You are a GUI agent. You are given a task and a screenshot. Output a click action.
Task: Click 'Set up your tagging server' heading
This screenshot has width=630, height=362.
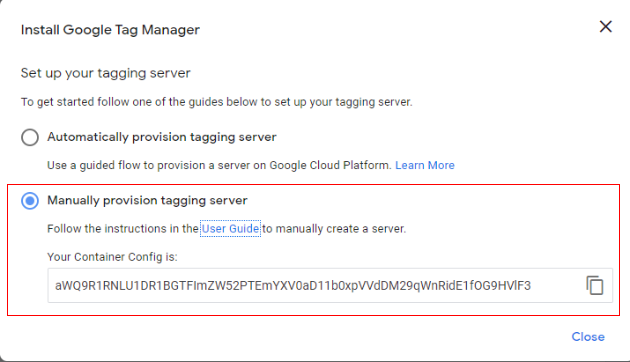106,73
